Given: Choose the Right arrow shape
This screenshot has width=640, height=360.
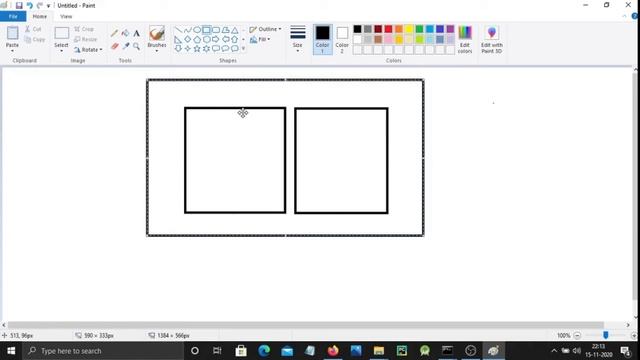Looking at the screenshot, I should pyautogui.click(x=216, y=40).
